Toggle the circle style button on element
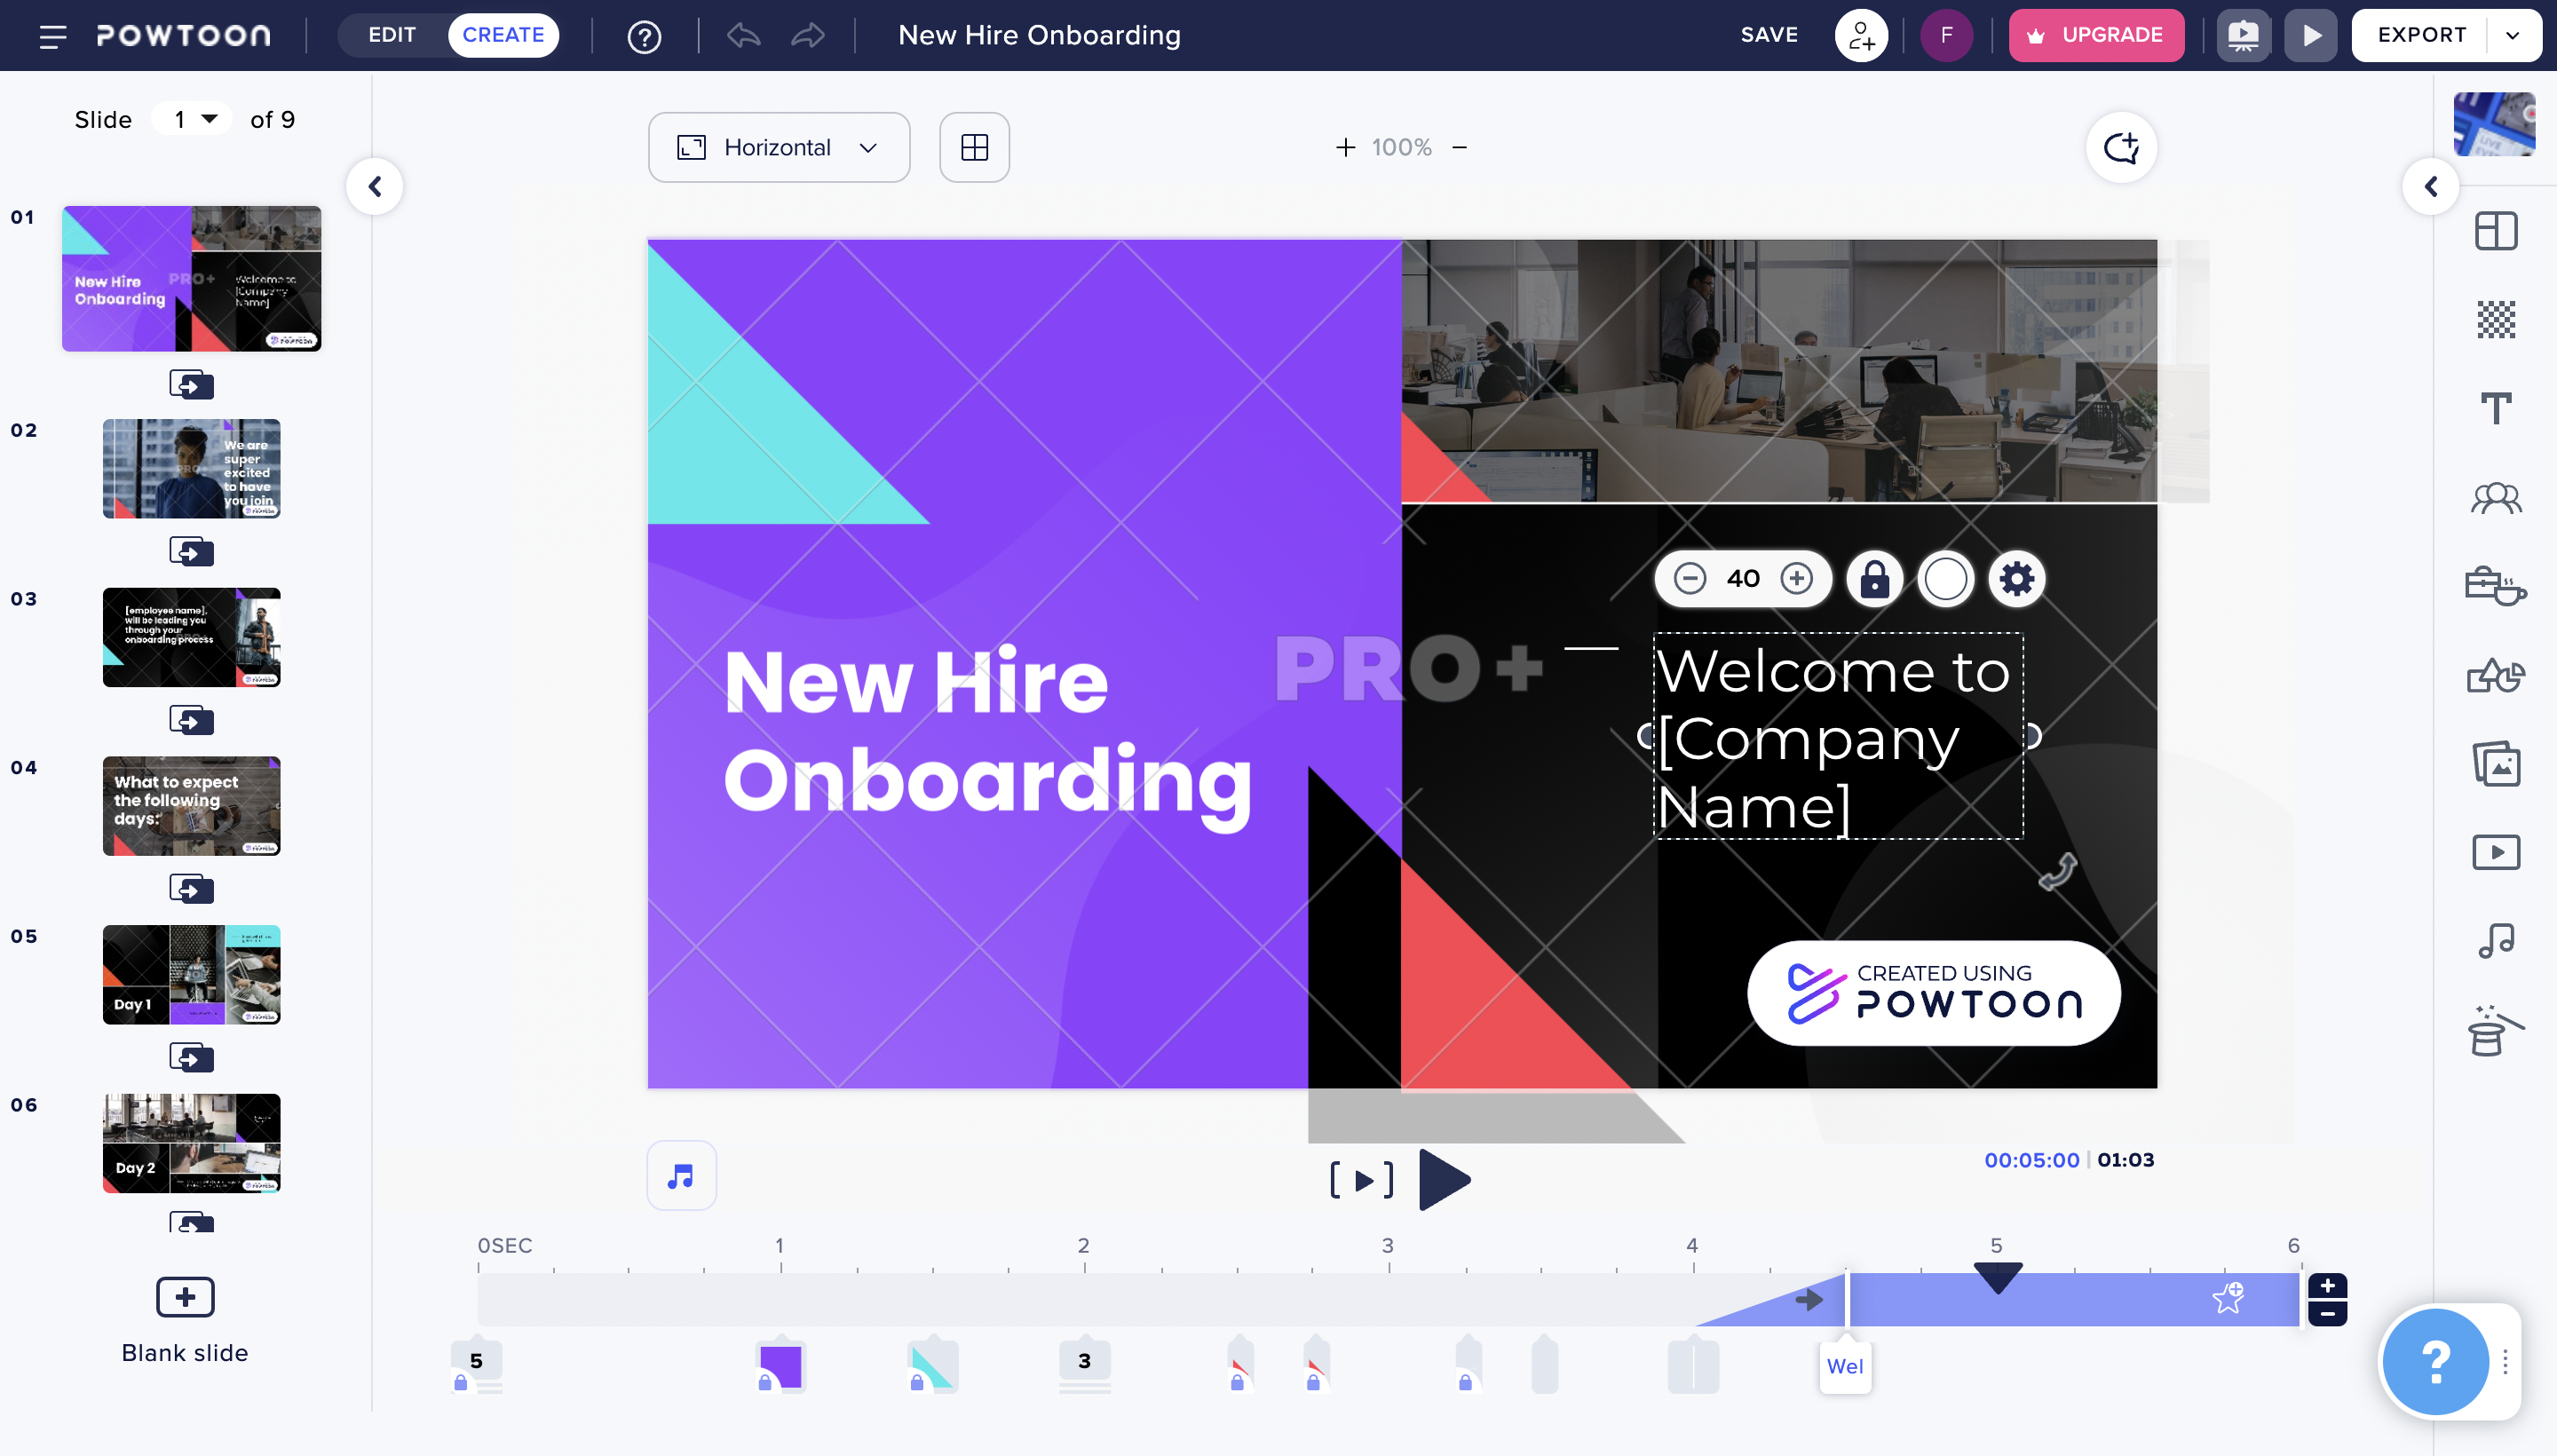Image resolution: width=2557 pixels, height=1456 pixels. [x=1944, y=578]
